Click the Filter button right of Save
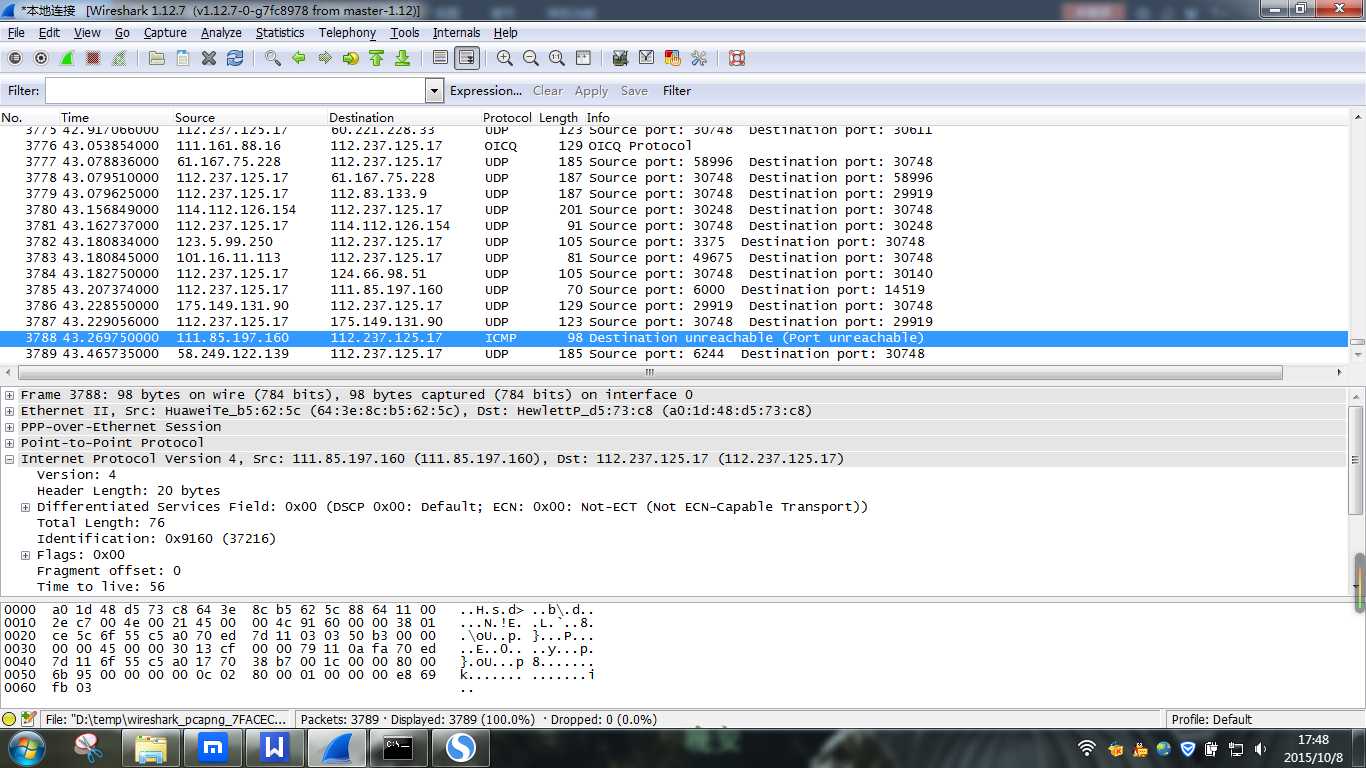This screenshot has width=1366, height=768. (x=677, y=91)
